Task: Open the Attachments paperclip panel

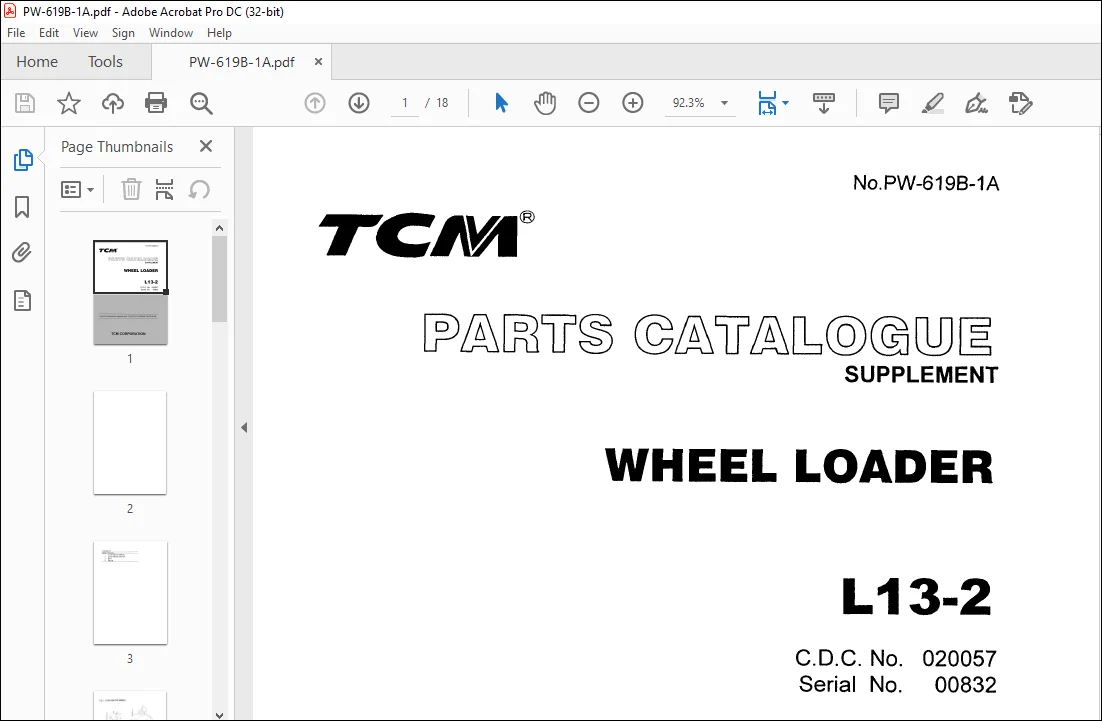Action: (x=22, y=253)
